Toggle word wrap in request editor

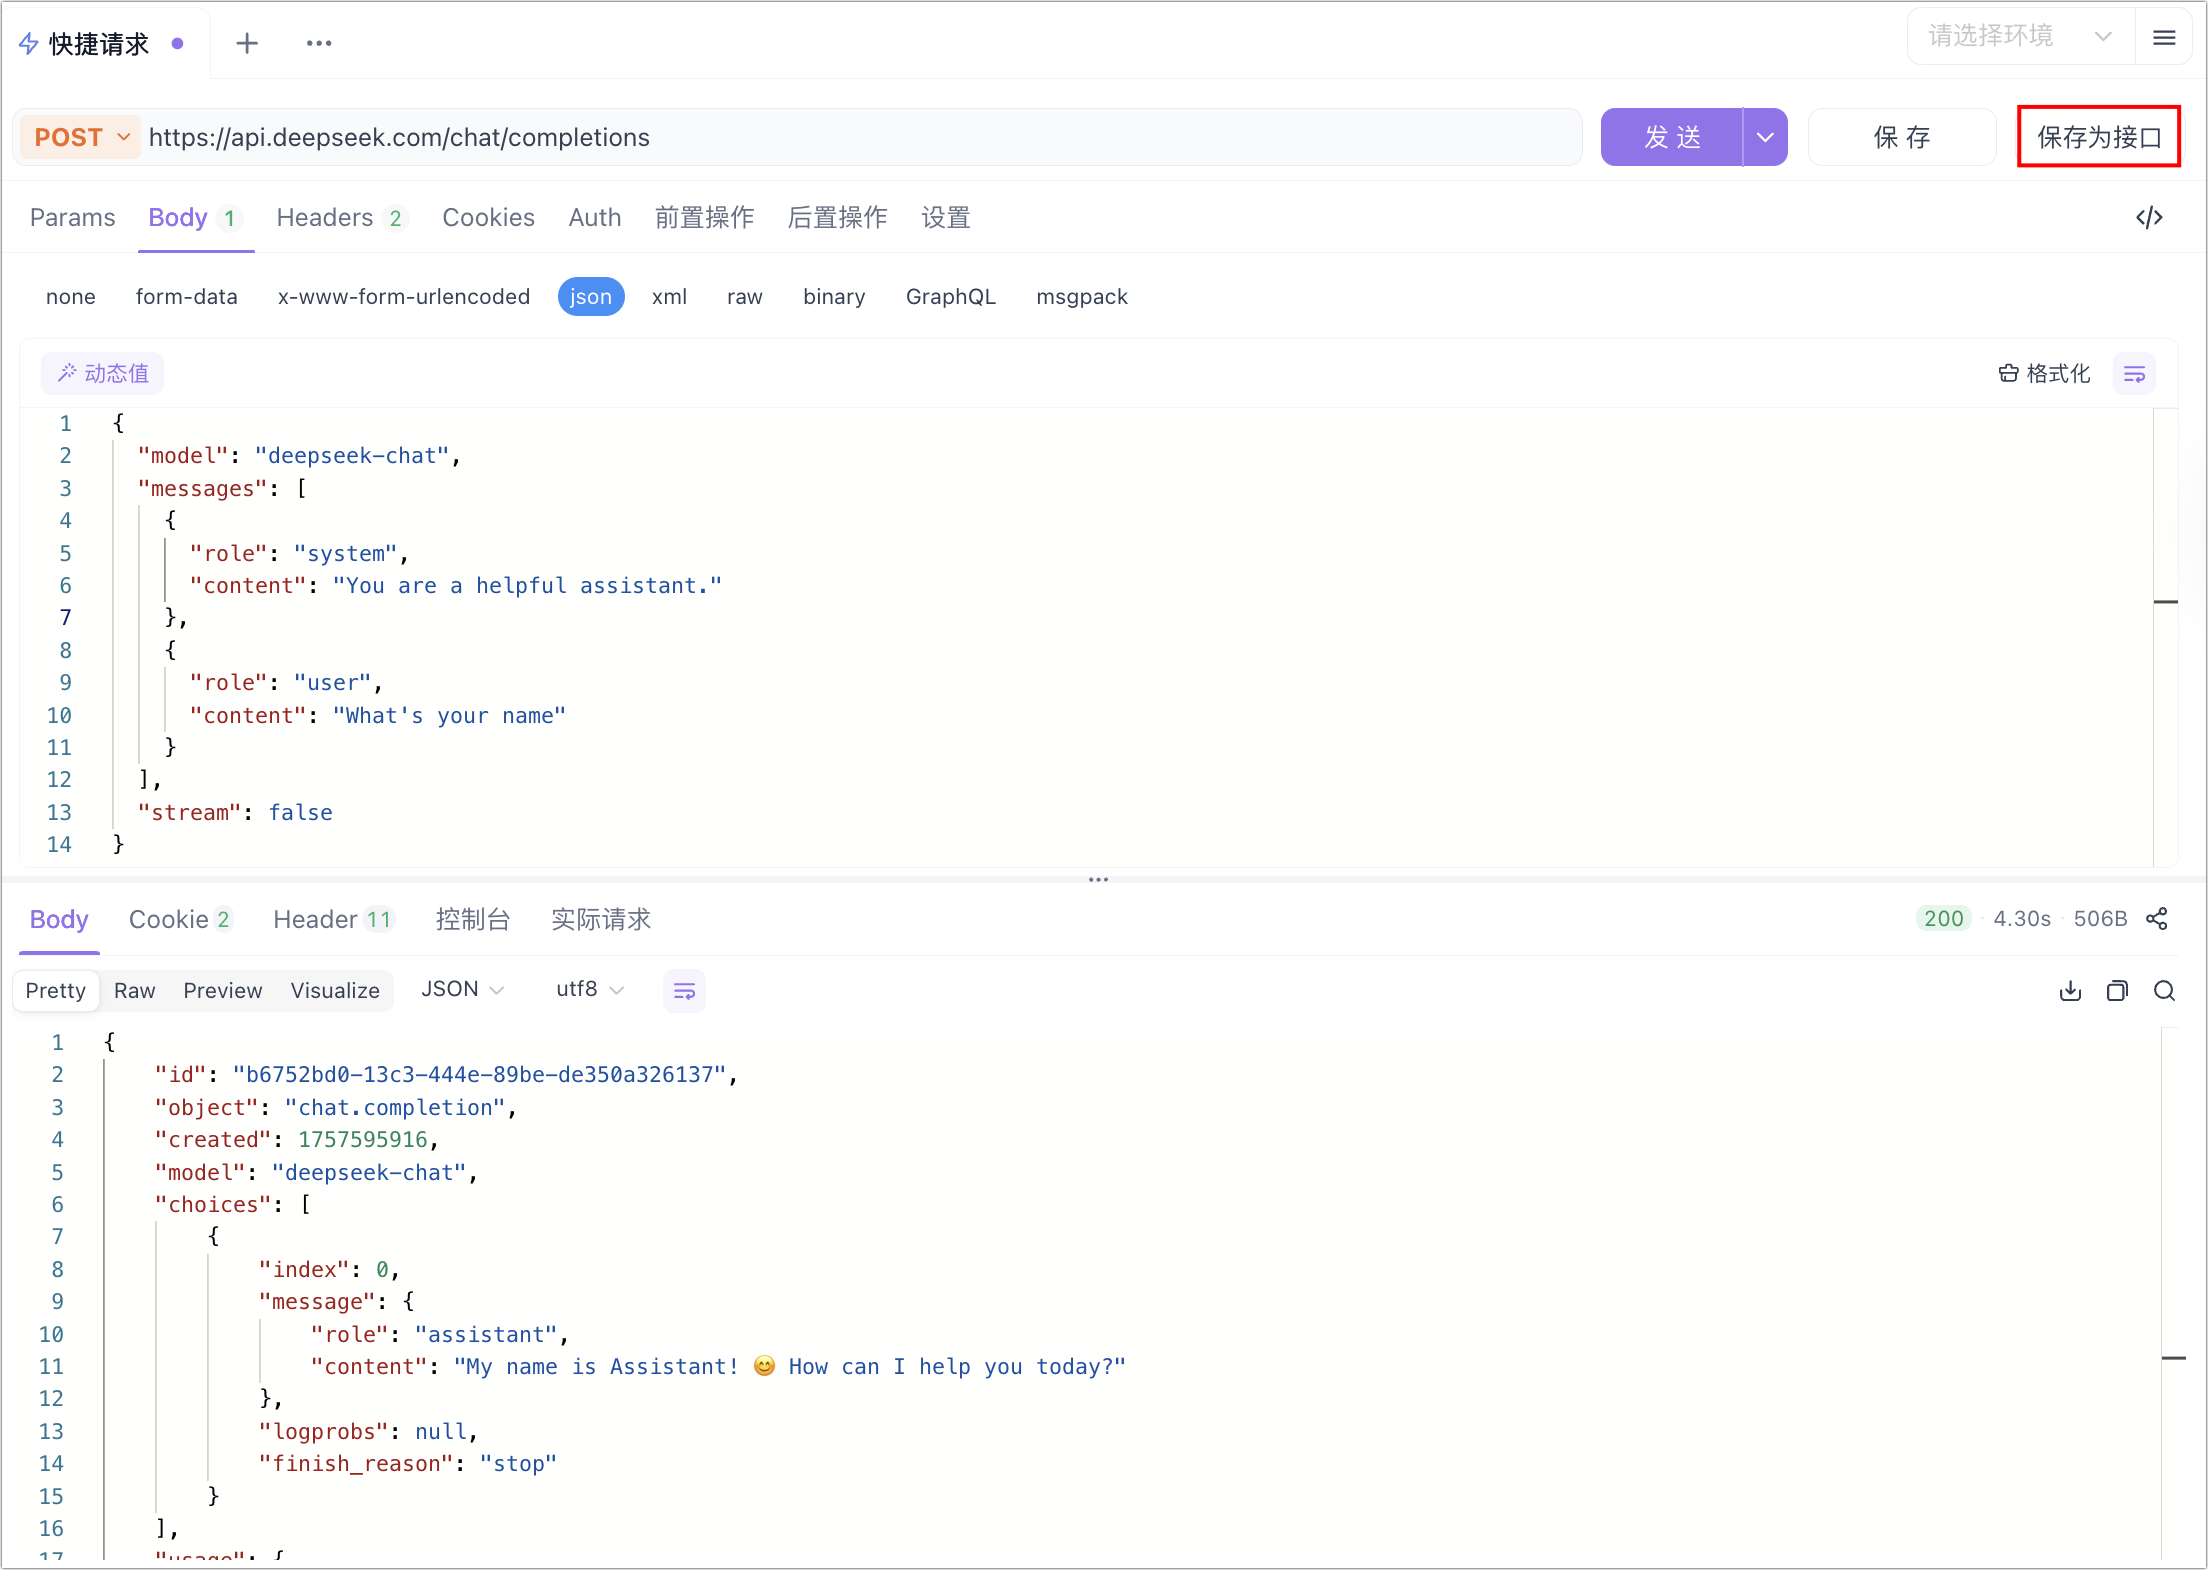[x=2134, y=373]
